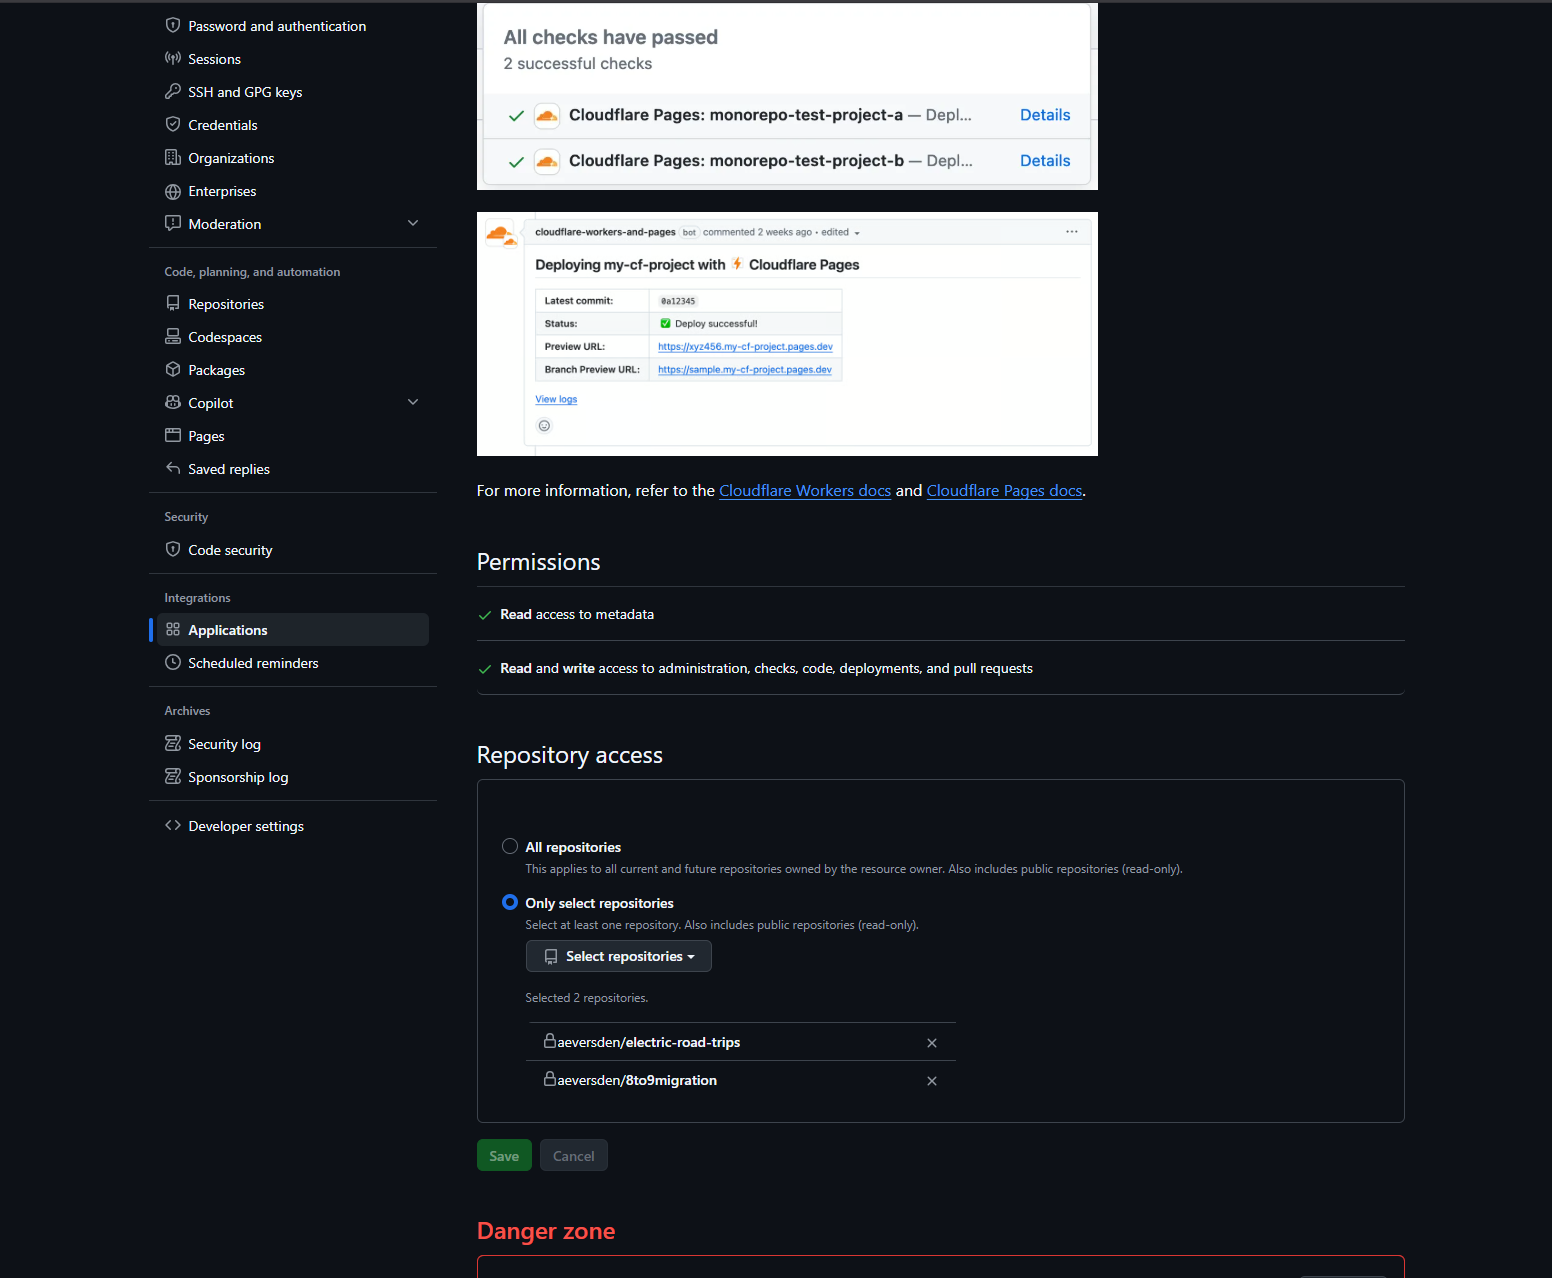Open the Cloudflare Pages docs link
The image size is (1552, 1278).
pyautogui.click(x=1004, y=490)
